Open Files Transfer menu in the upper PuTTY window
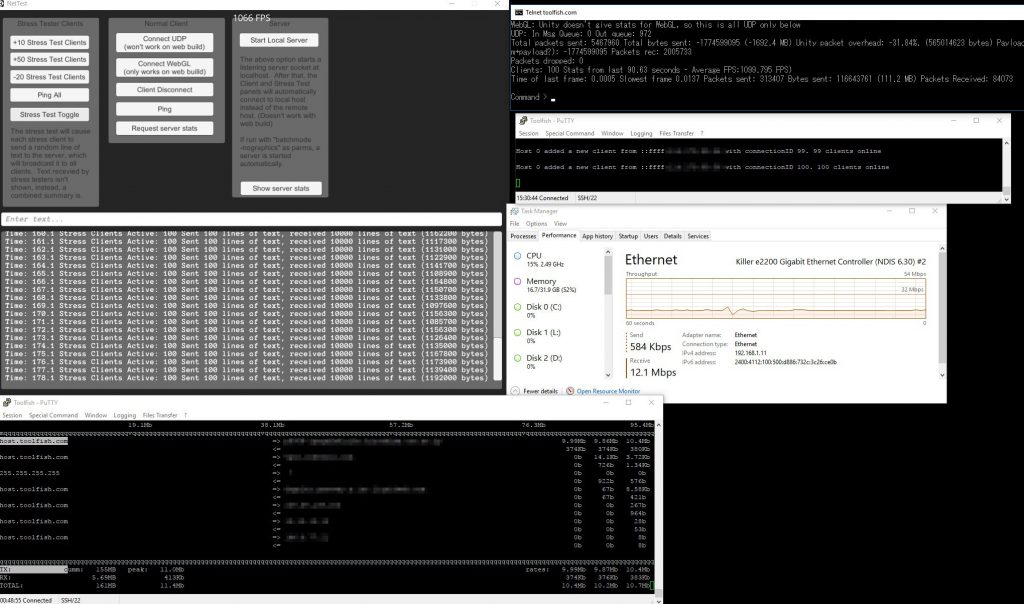The image size is (1024, 604). 677,133
